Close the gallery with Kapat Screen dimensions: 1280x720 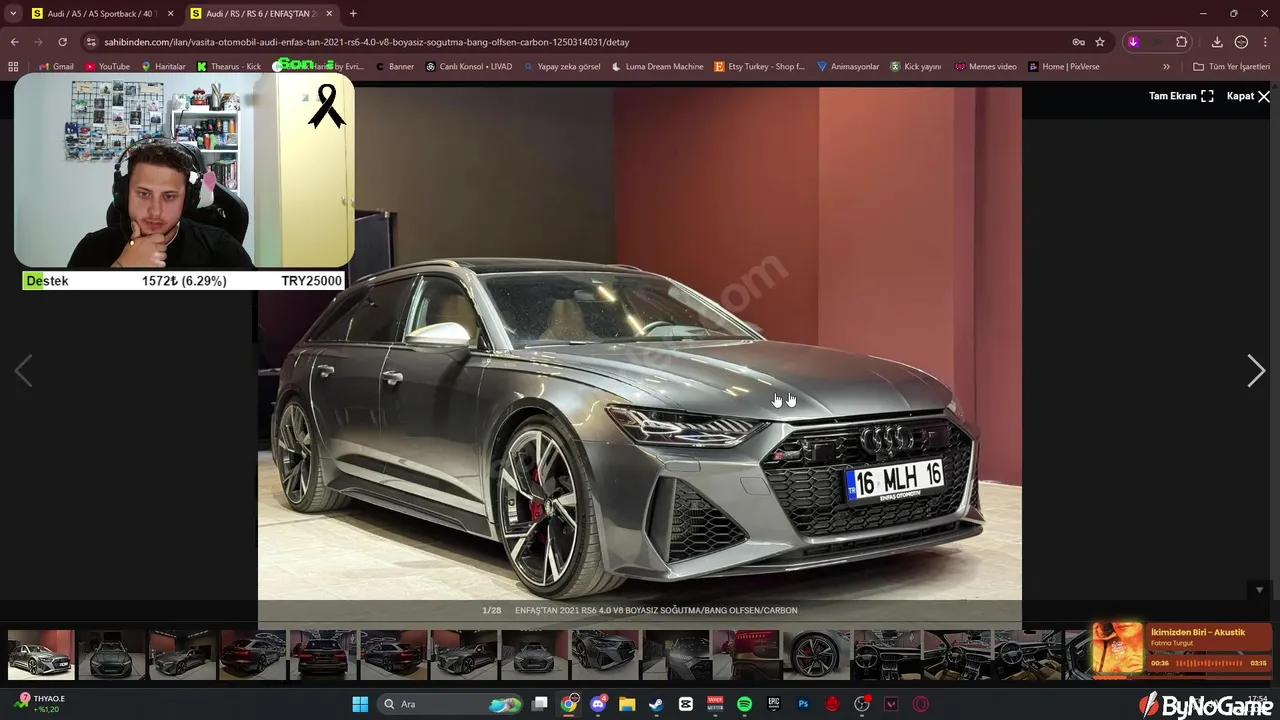pos(1248,96)
